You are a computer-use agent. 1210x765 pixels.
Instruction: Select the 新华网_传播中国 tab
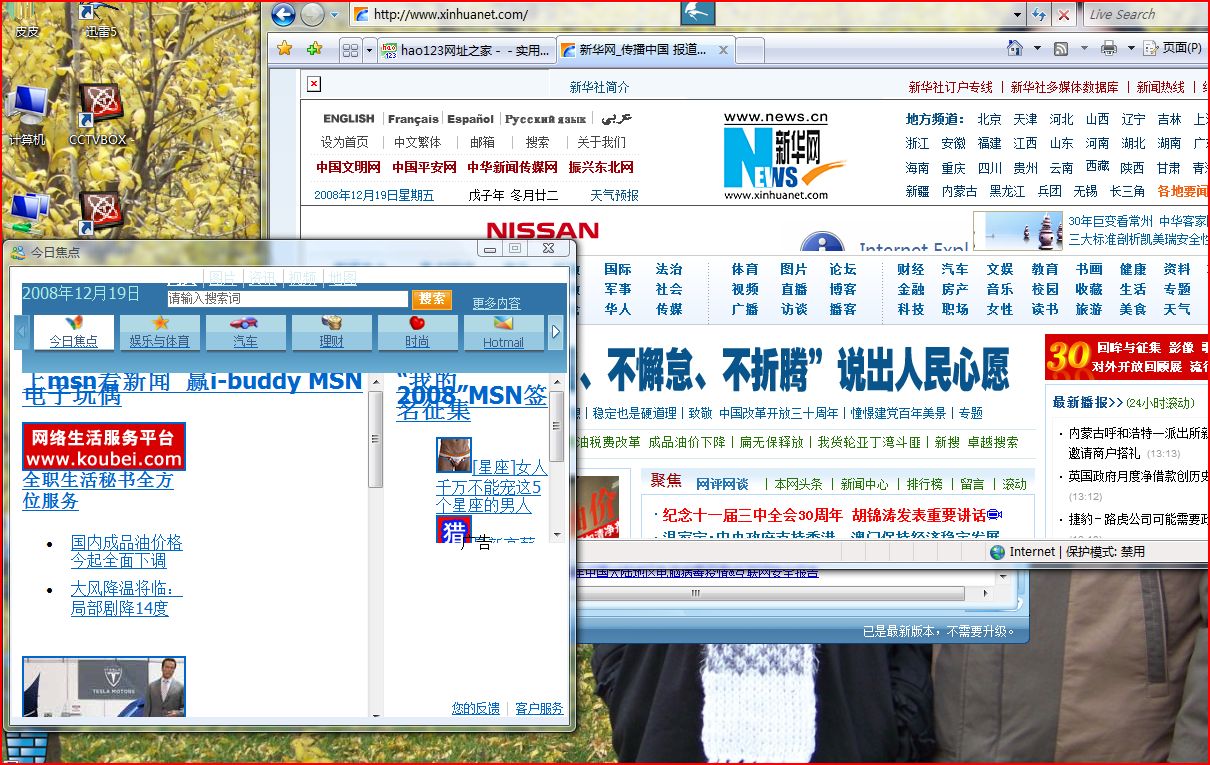click(x=645, y=49)
